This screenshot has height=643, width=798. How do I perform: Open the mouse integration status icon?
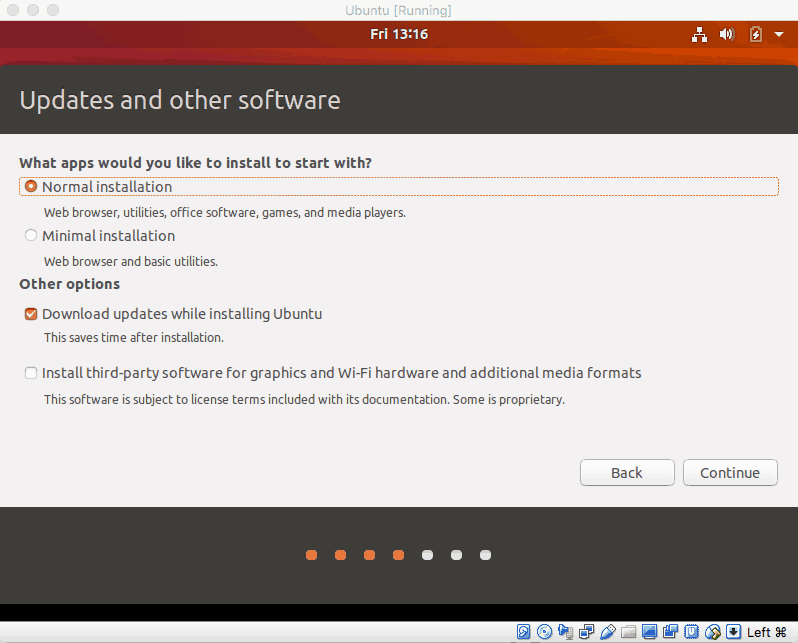(712, 632)
